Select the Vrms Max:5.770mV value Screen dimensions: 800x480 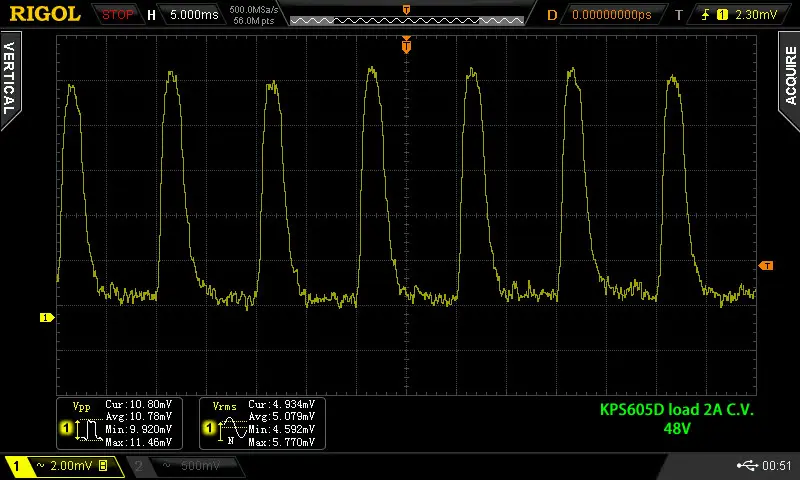[281, 442]
